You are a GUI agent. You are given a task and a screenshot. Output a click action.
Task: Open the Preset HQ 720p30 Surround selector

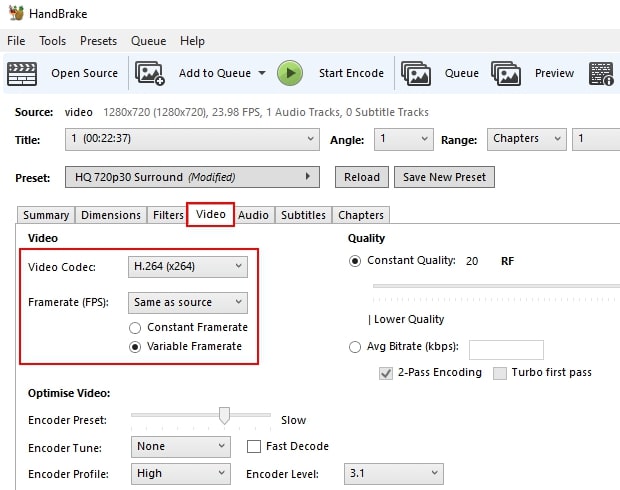pyautogui.click(x=192, y=177)
